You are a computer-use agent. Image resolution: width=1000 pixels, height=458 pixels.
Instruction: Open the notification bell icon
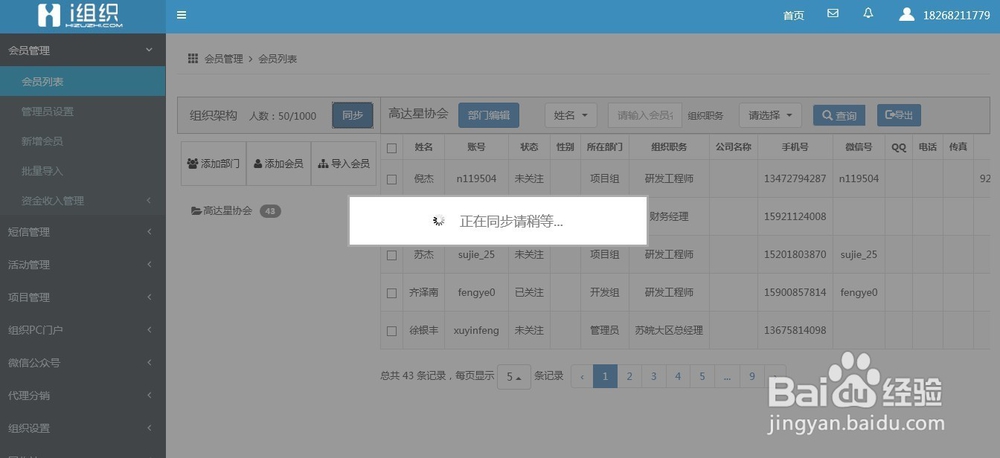[x=868, y=13]
